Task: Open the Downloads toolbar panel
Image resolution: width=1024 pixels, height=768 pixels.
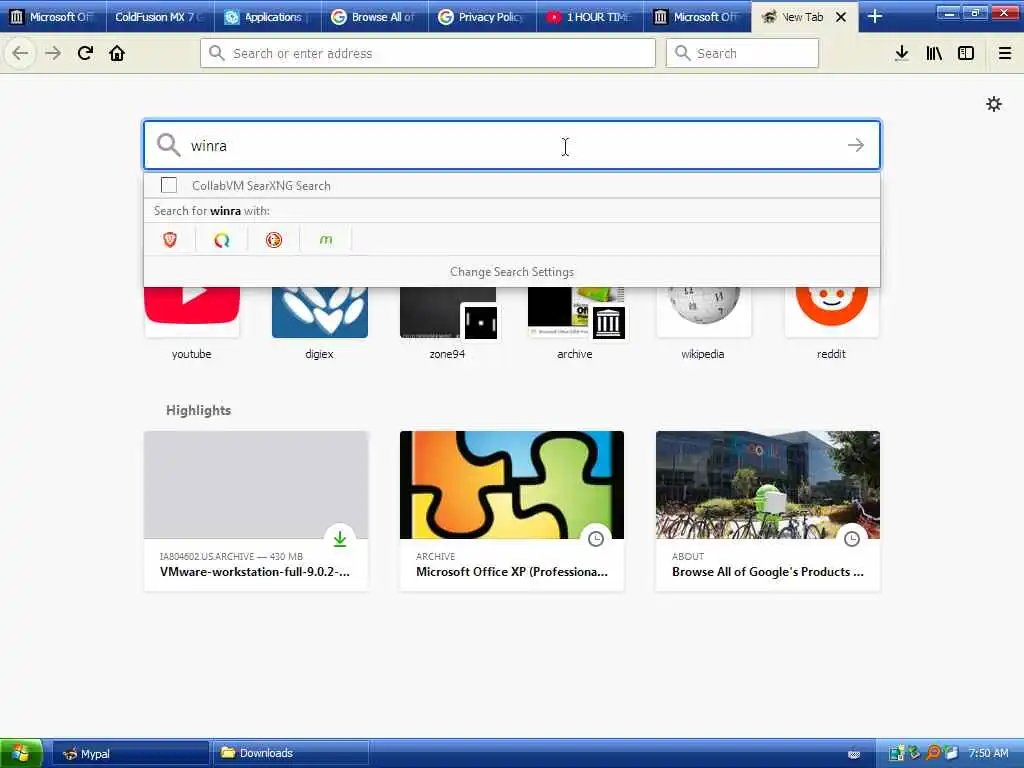Action: [x=901, y=53]
